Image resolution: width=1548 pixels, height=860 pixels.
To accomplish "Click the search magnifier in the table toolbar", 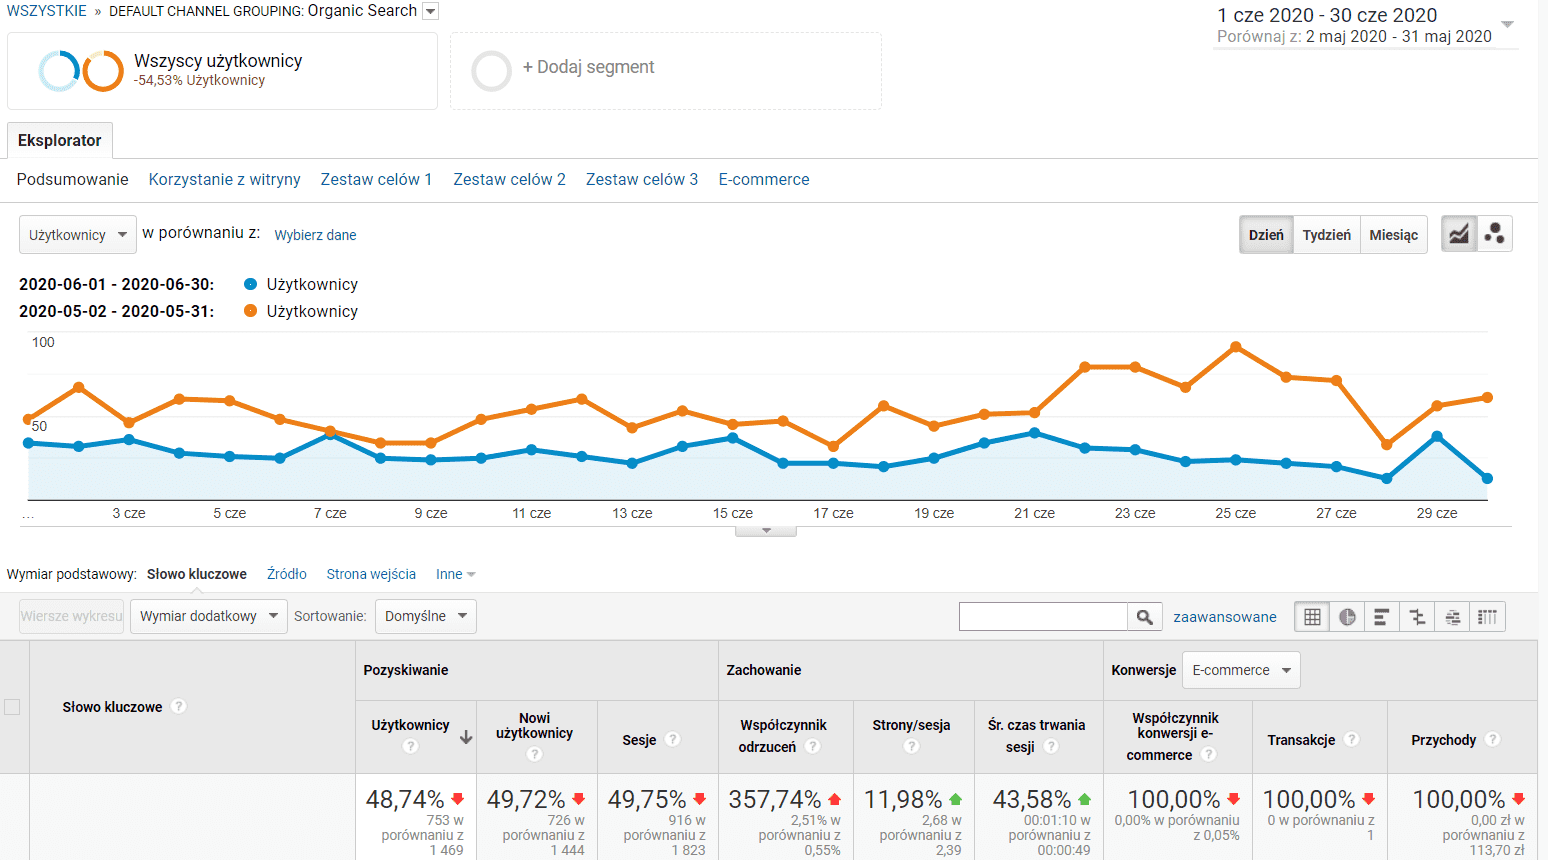I will (x=1144, y=616).
